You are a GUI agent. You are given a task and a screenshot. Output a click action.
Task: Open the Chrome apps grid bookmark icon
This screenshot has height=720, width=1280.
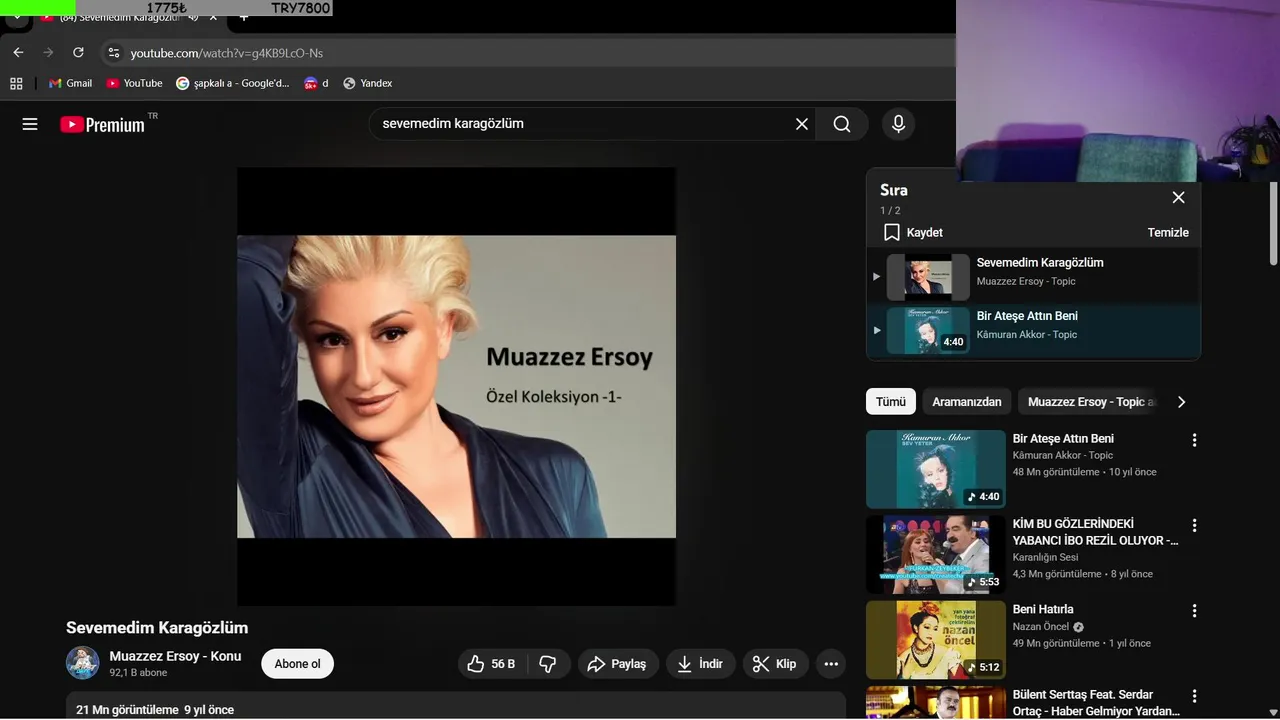coord(16,83)
